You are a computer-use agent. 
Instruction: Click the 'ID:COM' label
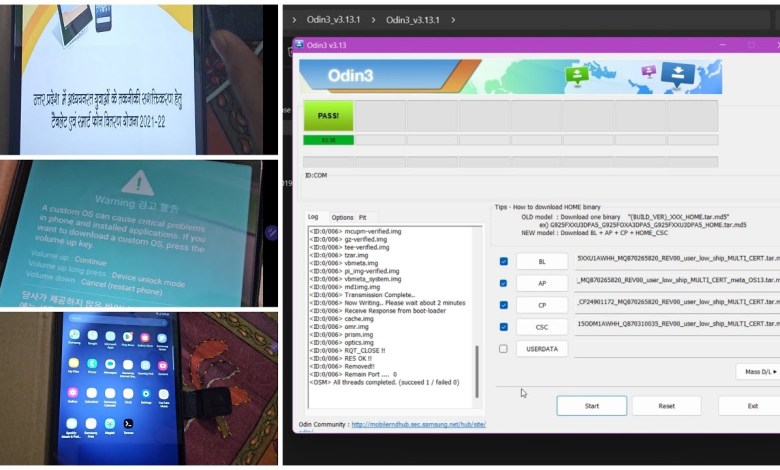click(316, 175)
